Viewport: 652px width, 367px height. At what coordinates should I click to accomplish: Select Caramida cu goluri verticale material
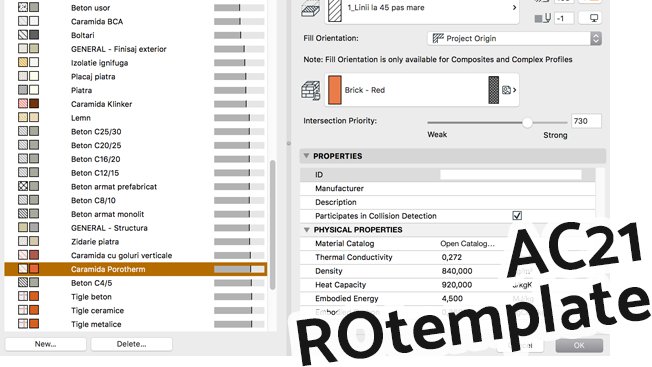point(136,255)
